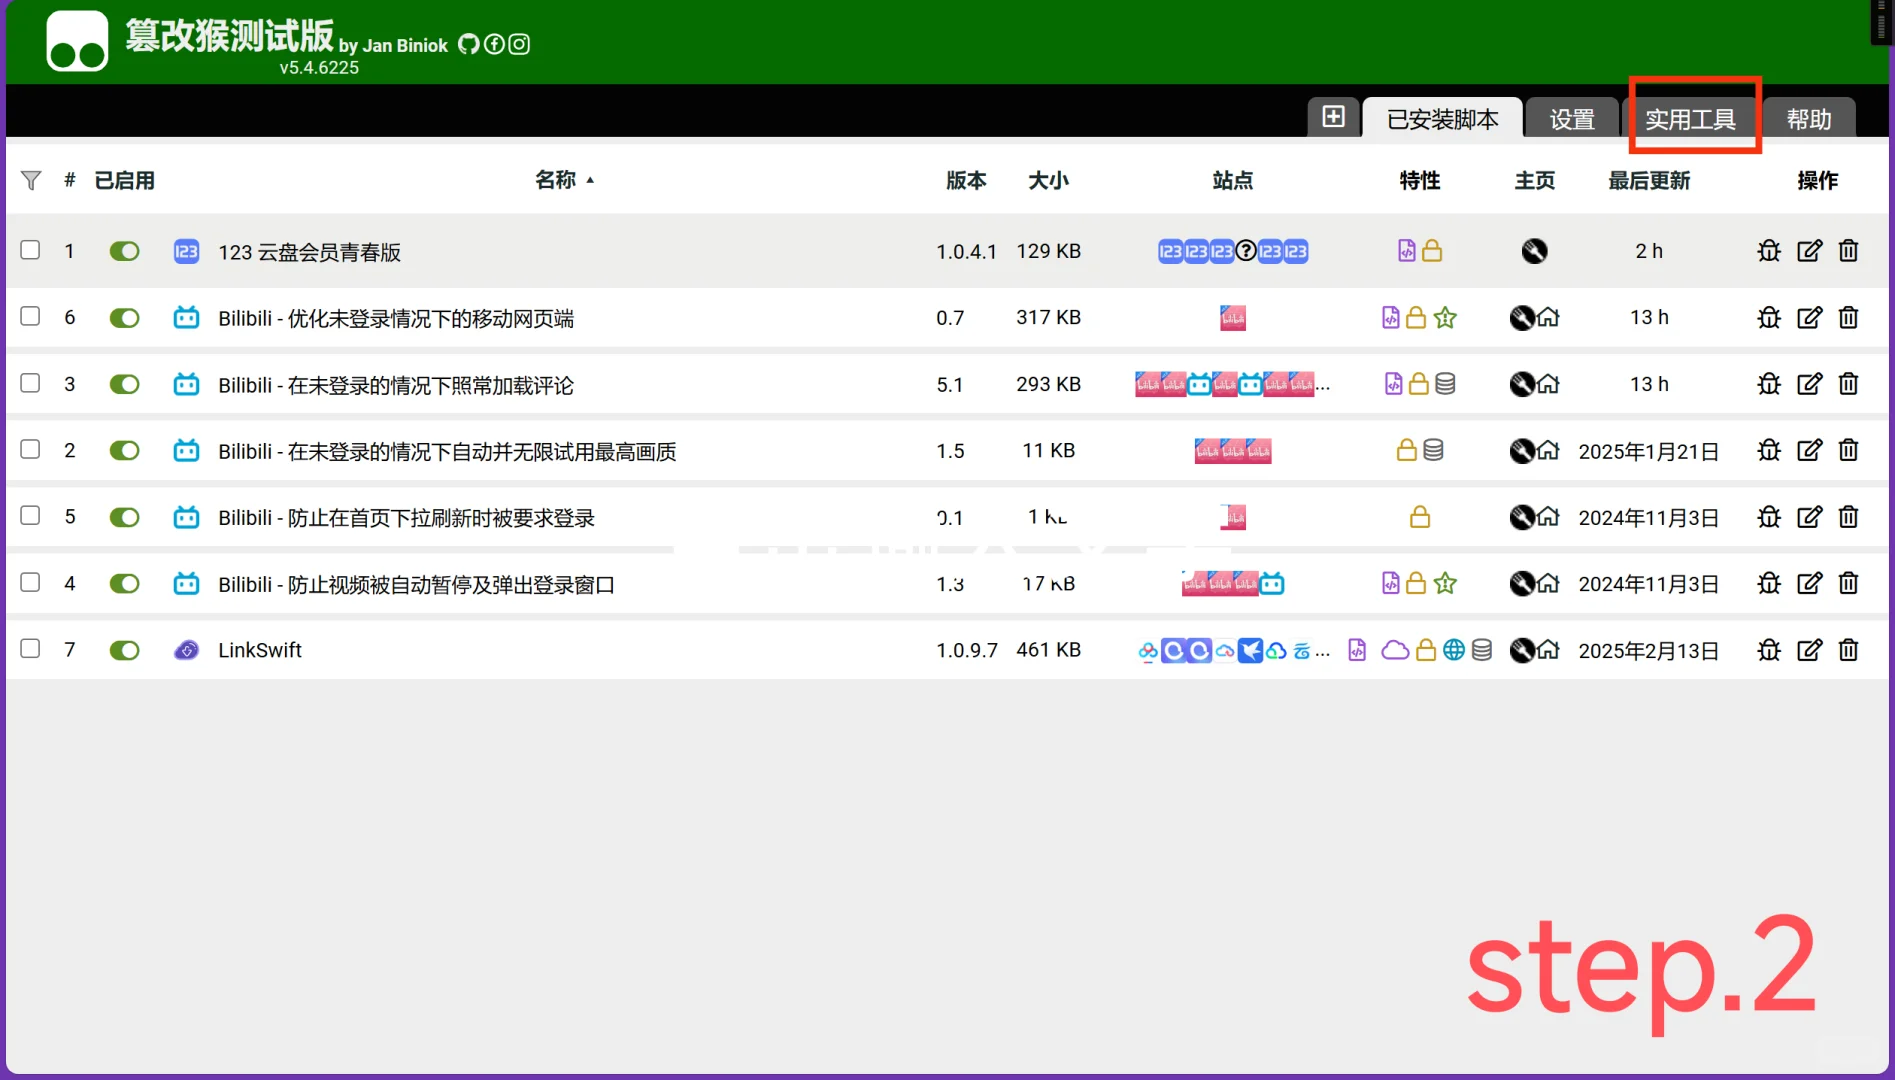Click the star icon in Bilibili 移动网页端 row
Screen dimensions: 1895x1080
[x=1445, y=318]
